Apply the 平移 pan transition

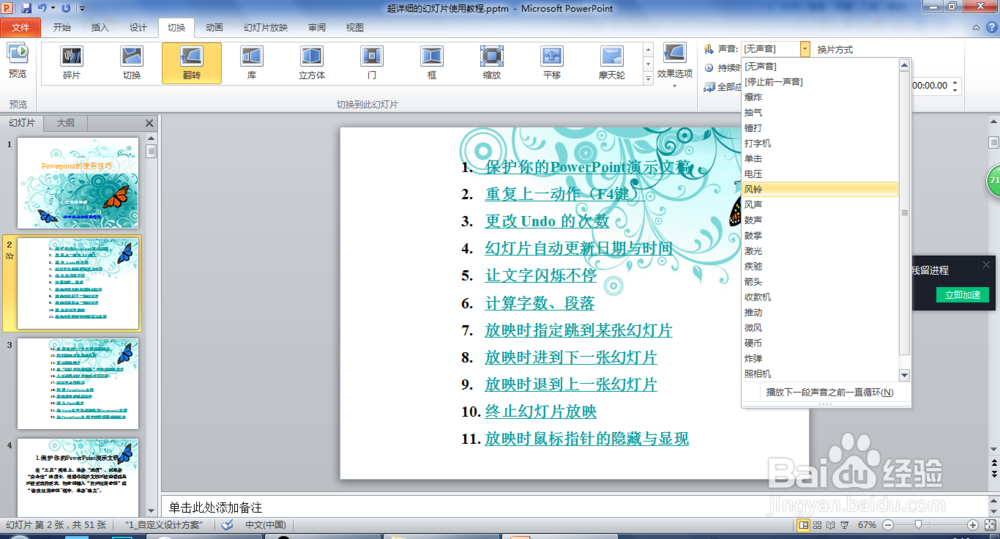click(552, 63)
